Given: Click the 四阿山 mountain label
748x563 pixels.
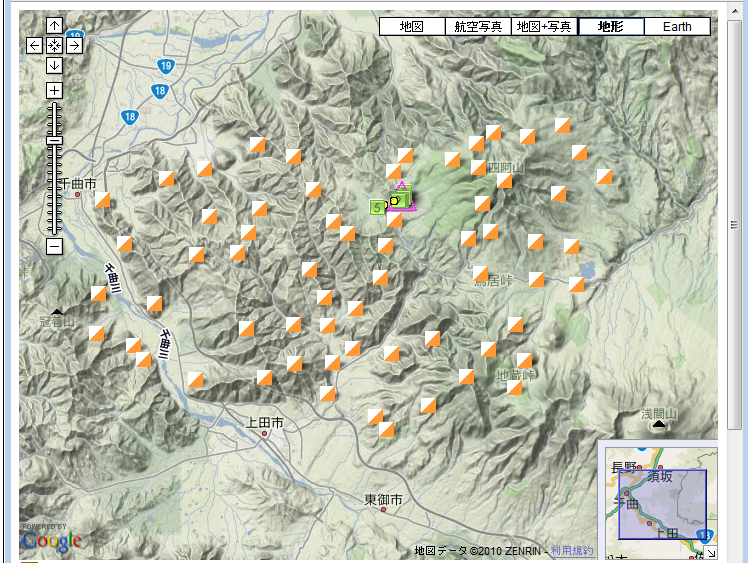Looking at the screenshot, I should click(506, 167).
